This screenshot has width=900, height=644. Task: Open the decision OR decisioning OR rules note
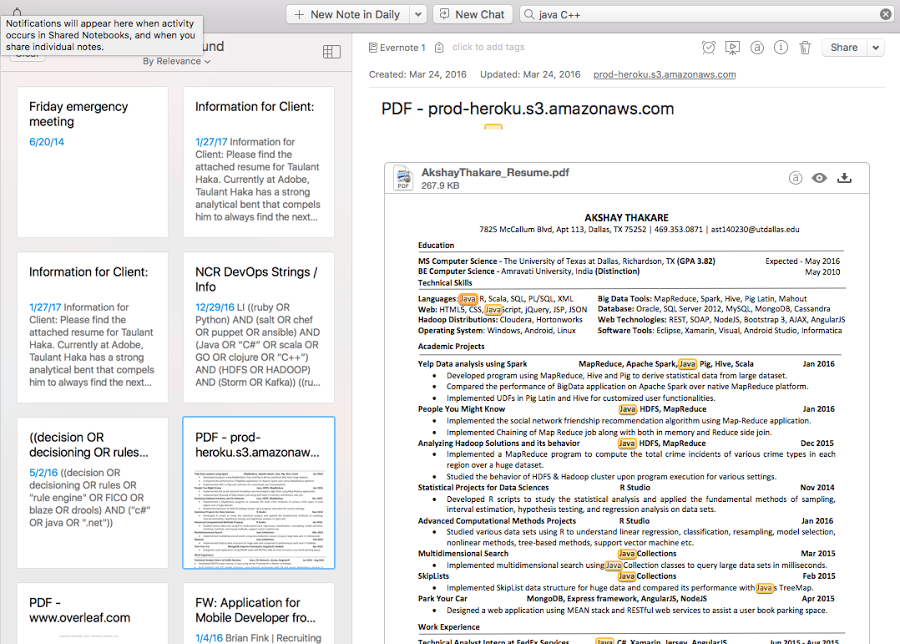[x=92, y=492]
